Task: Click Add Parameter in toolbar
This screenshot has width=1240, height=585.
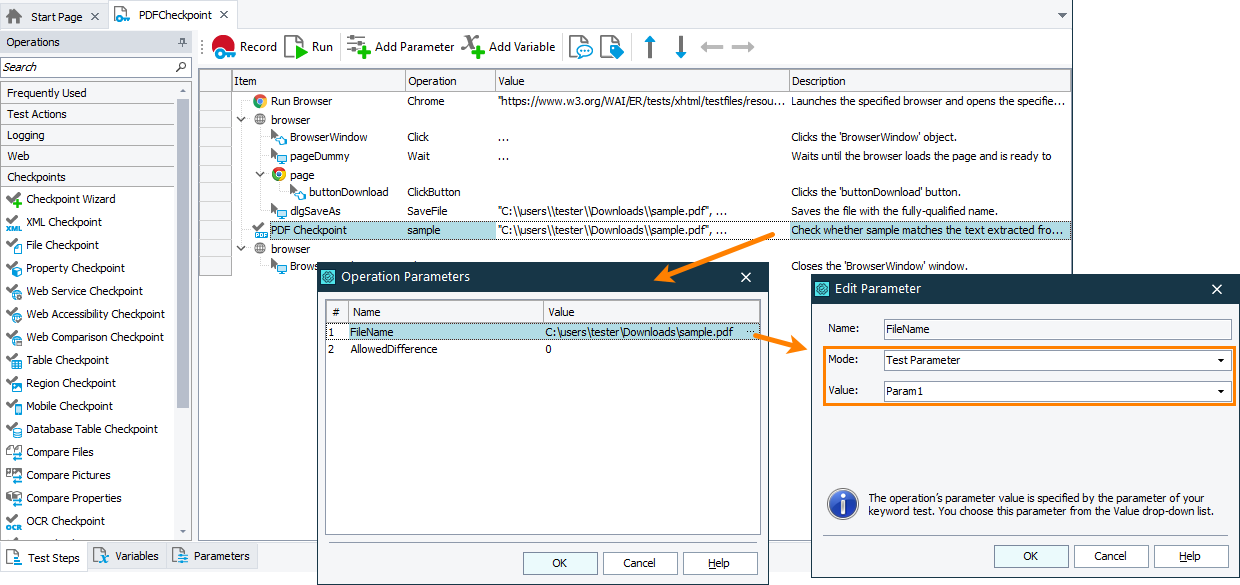Action: 401,47
